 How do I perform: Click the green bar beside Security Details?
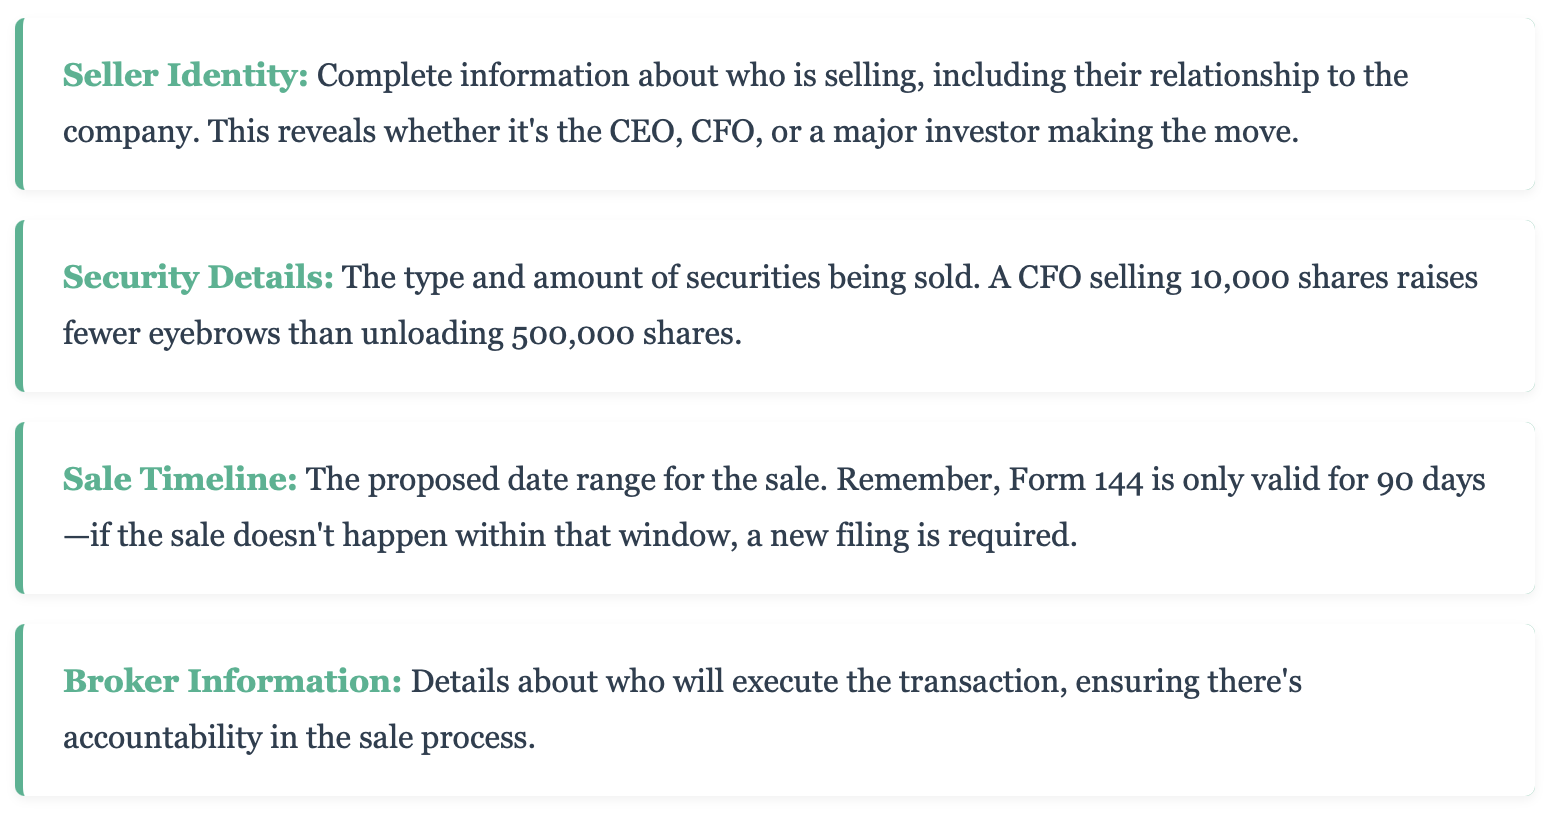(x=19, y=306)
